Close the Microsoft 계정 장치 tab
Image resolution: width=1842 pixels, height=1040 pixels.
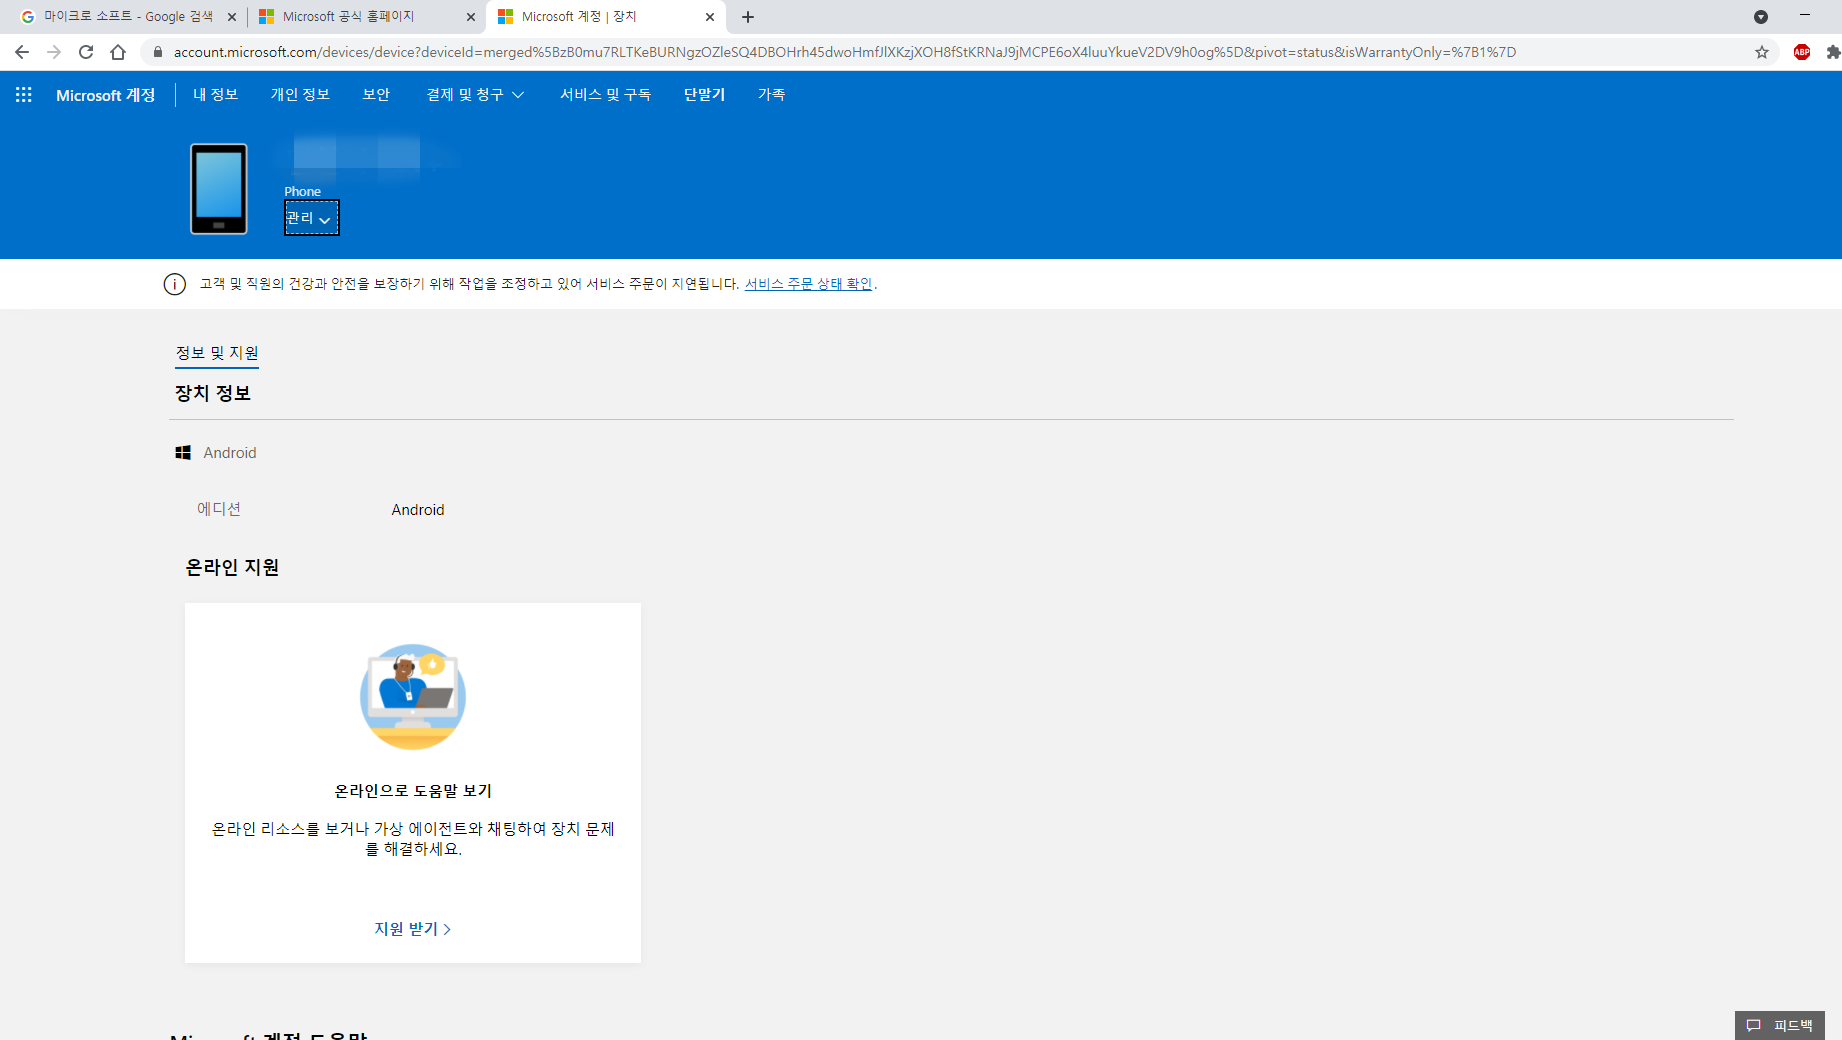tap(710, 17)
